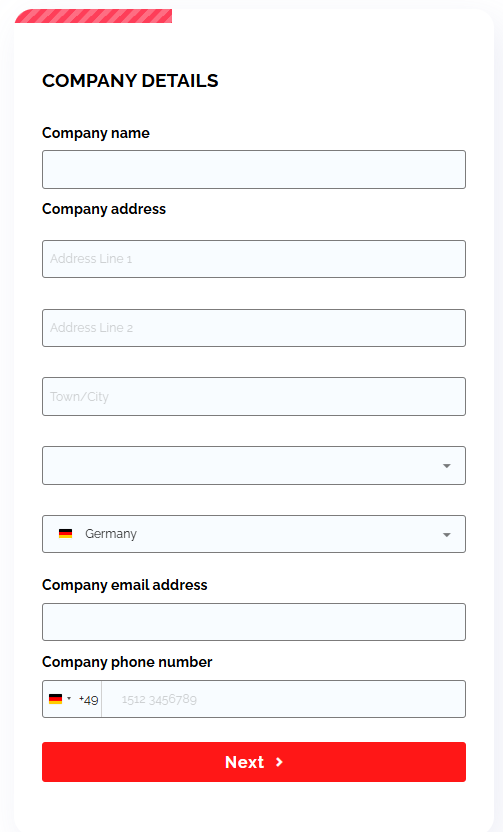Expand the empty state/region dropdown arrow
503x832 pixels.
(x=447, y=466)
